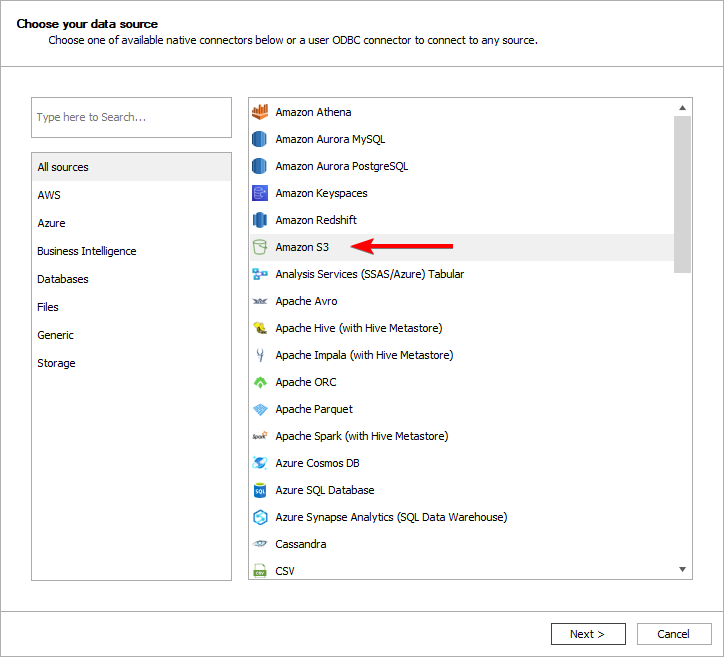Screen dimensions: 724x657
Task: Focus the search connectors field
Action: tap(131, 117)
